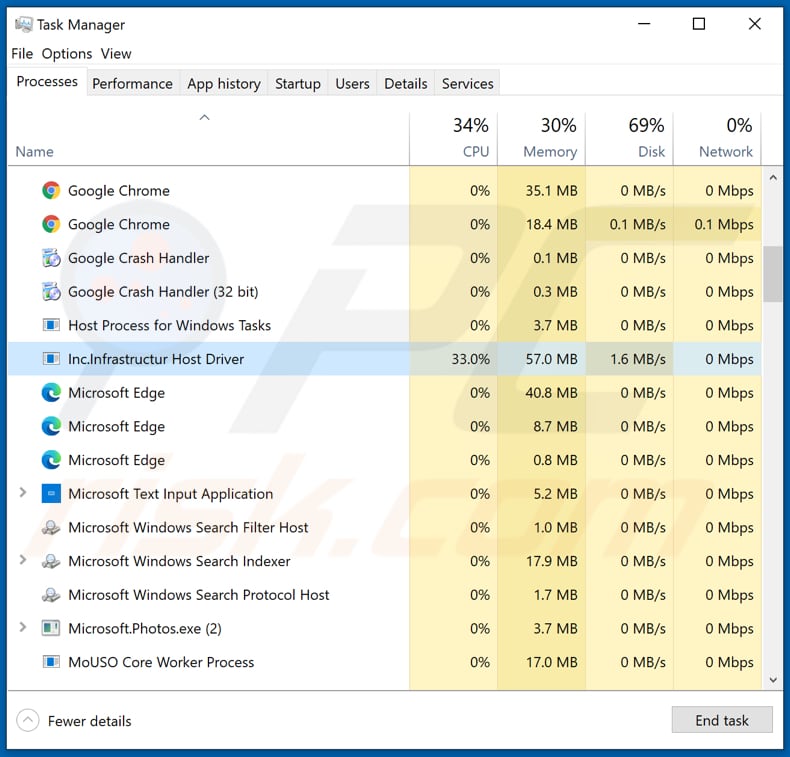Click the End task button
This screenshot has height=757, width=790.
click(x=722, y=720)
